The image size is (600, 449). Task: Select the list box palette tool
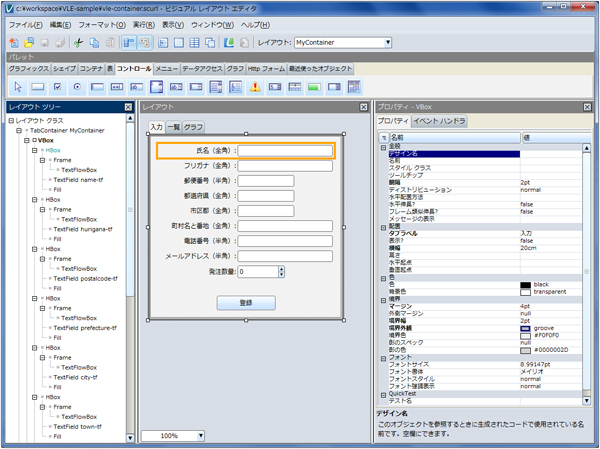coord(216,87)
